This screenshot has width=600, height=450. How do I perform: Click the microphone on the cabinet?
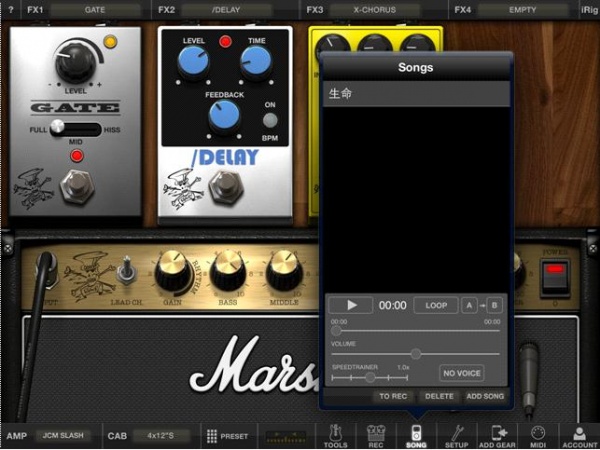[x=530, y=379]
